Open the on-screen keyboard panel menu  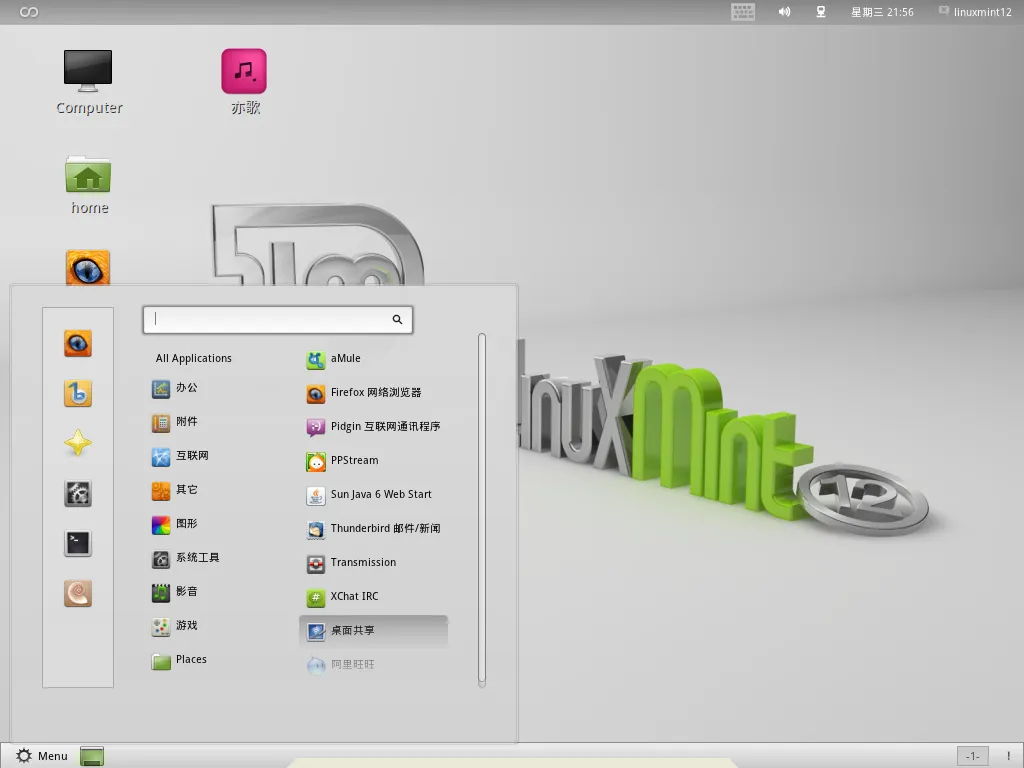click(742, 12)
